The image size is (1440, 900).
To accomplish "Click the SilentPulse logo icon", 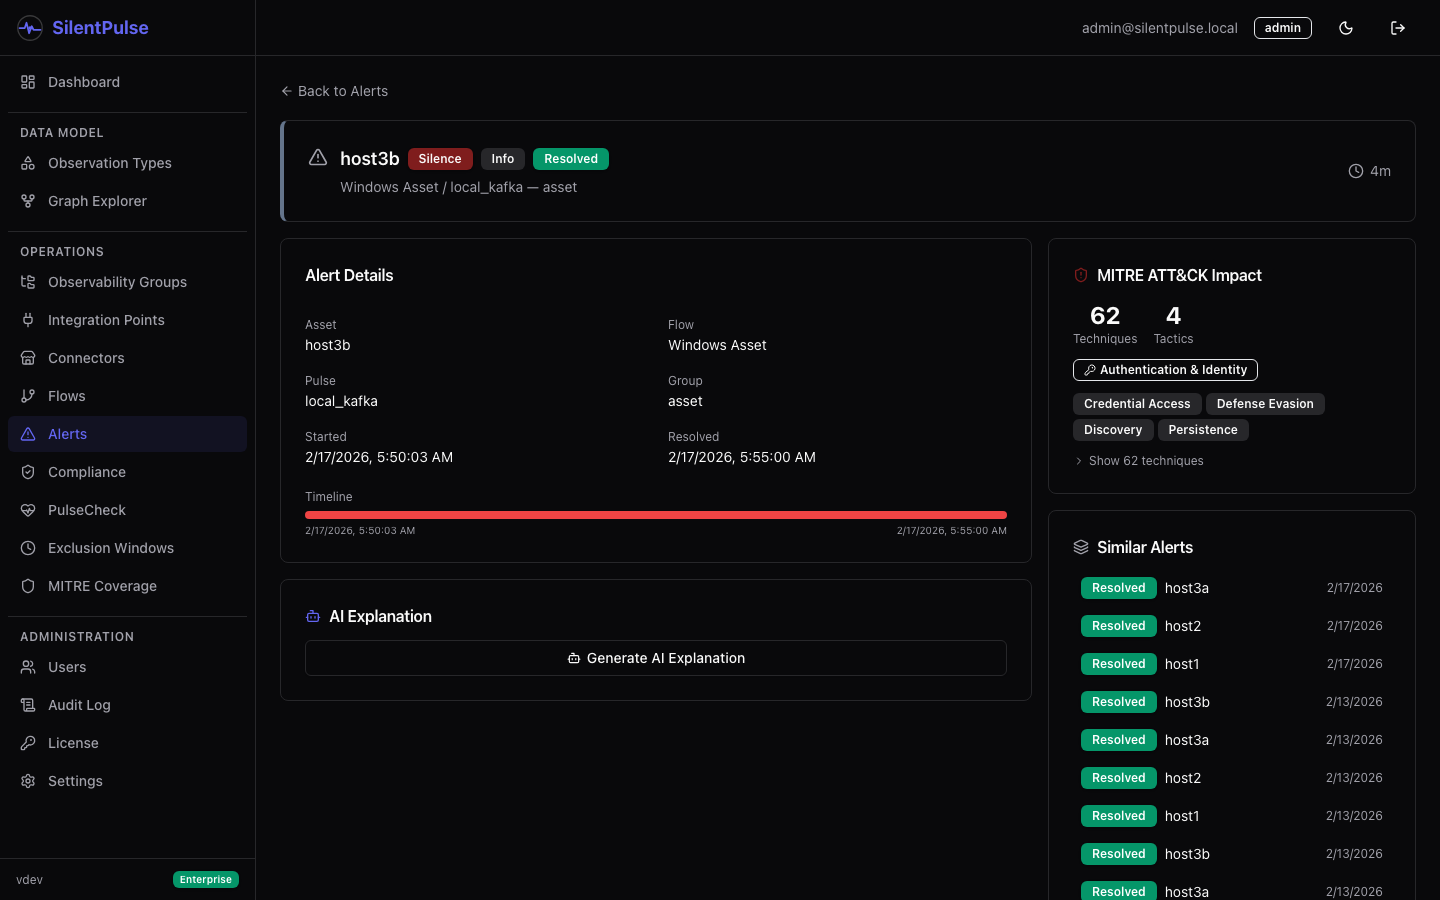I will tap(30, 28).
